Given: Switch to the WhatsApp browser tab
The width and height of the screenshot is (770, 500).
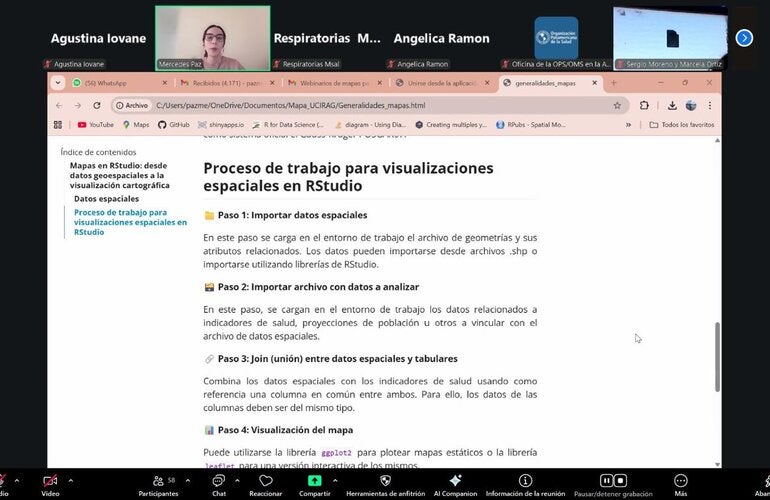Looking at the screenshot, I should click(x=120, y=83).
